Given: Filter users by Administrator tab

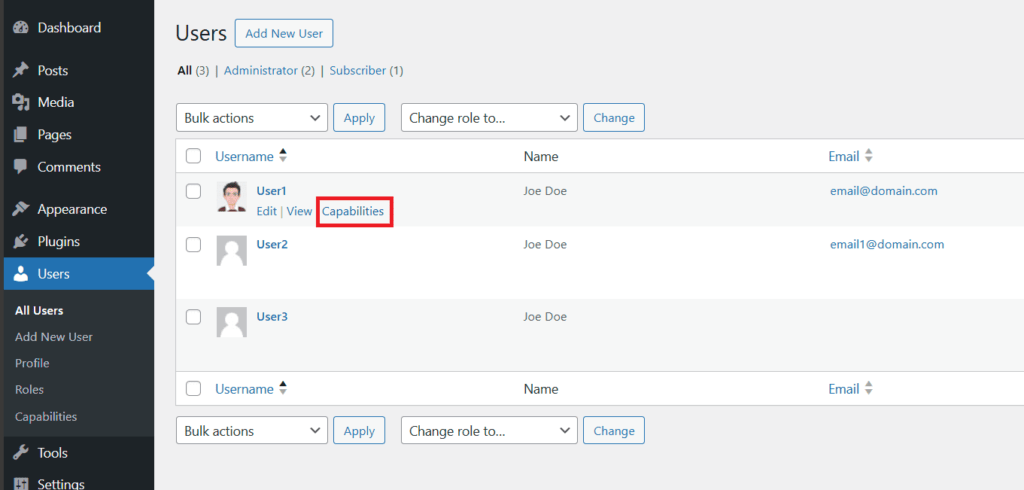Looking at the screenshot, I should (x=260, y=71).
